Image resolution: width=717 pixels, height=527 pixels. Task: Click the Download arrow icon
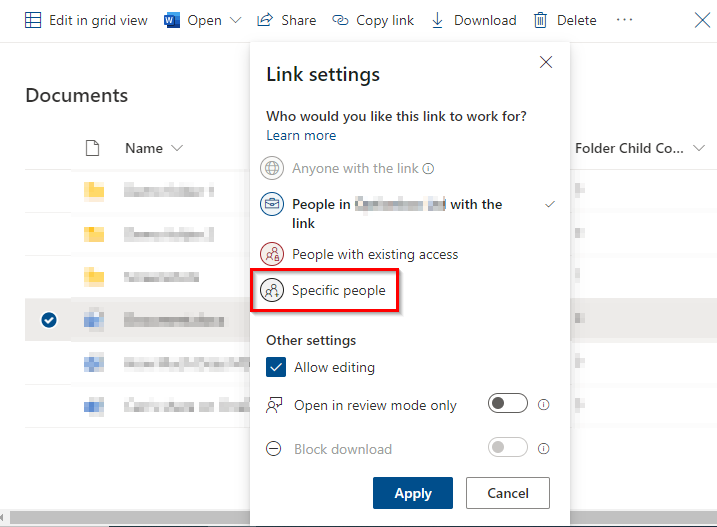[x=438, y=20]
